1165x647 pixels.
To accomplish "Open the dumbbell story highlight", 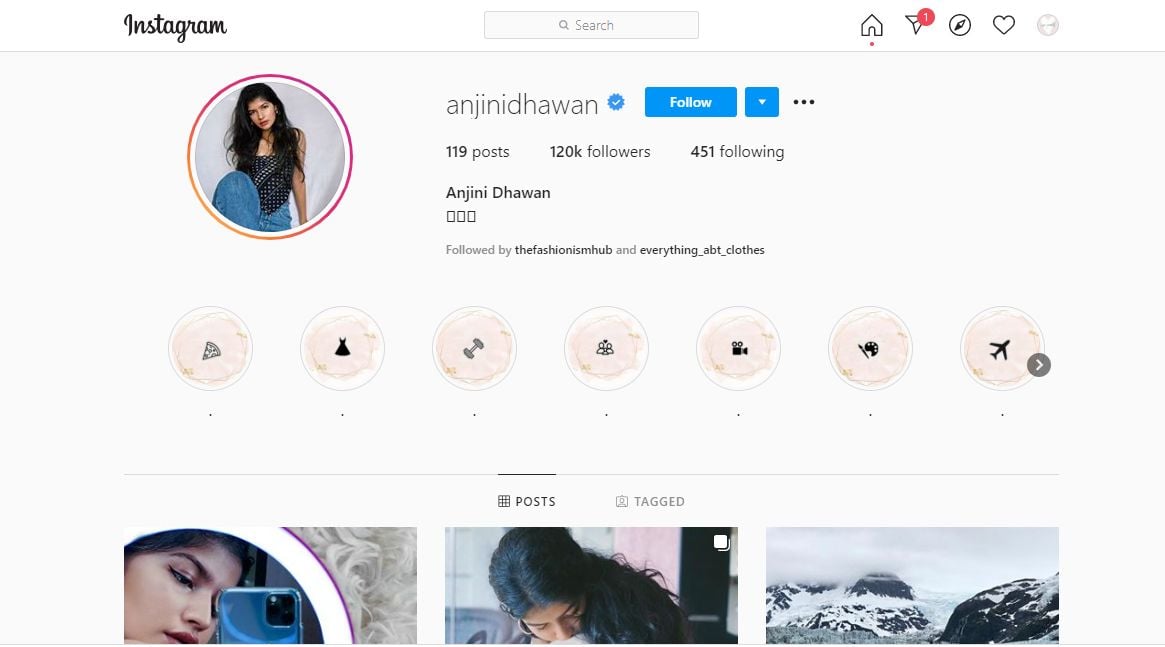I will click(x=474, y=348).
